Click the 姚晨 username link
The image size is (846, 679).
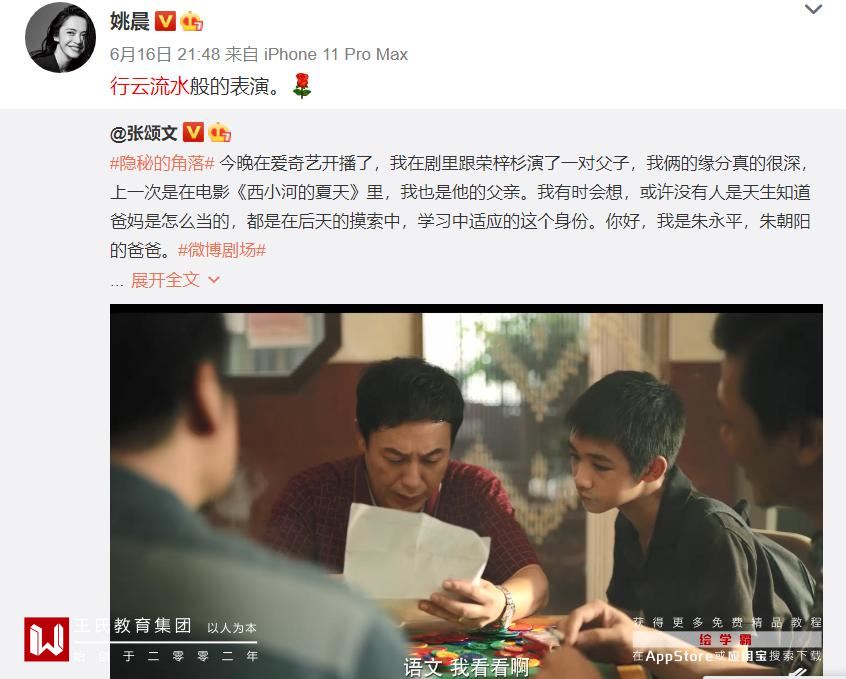click(x=130, y=22)
